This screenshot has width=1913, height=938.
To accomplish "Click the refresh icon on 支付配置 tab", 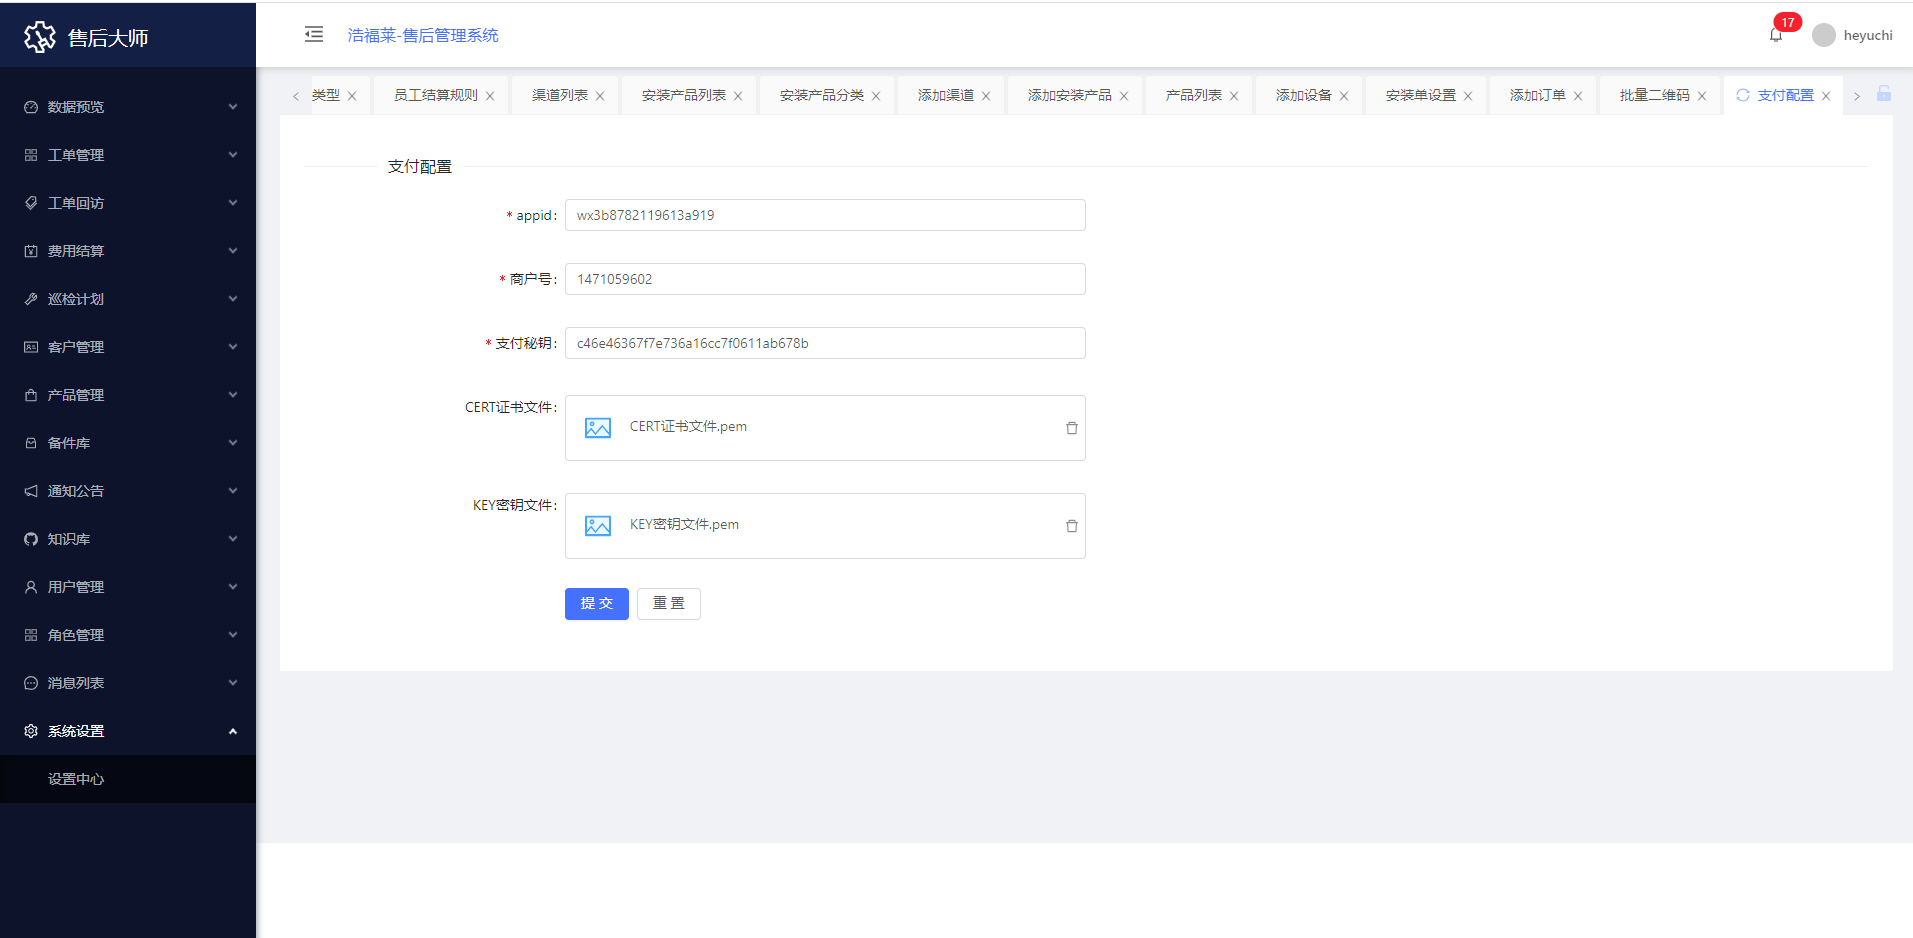I will click(x=1743, y=95).
